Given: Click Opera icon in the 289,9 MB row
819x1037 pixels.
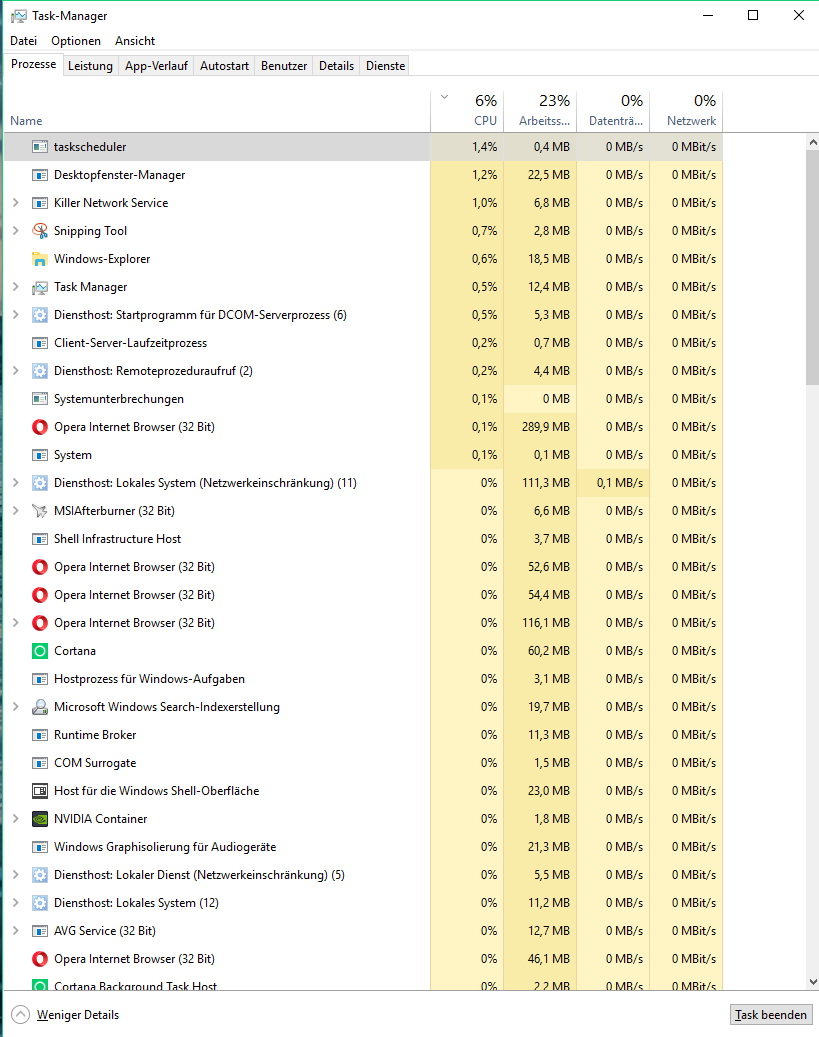Looking at the screenshot, I should [x=40, y=427].
